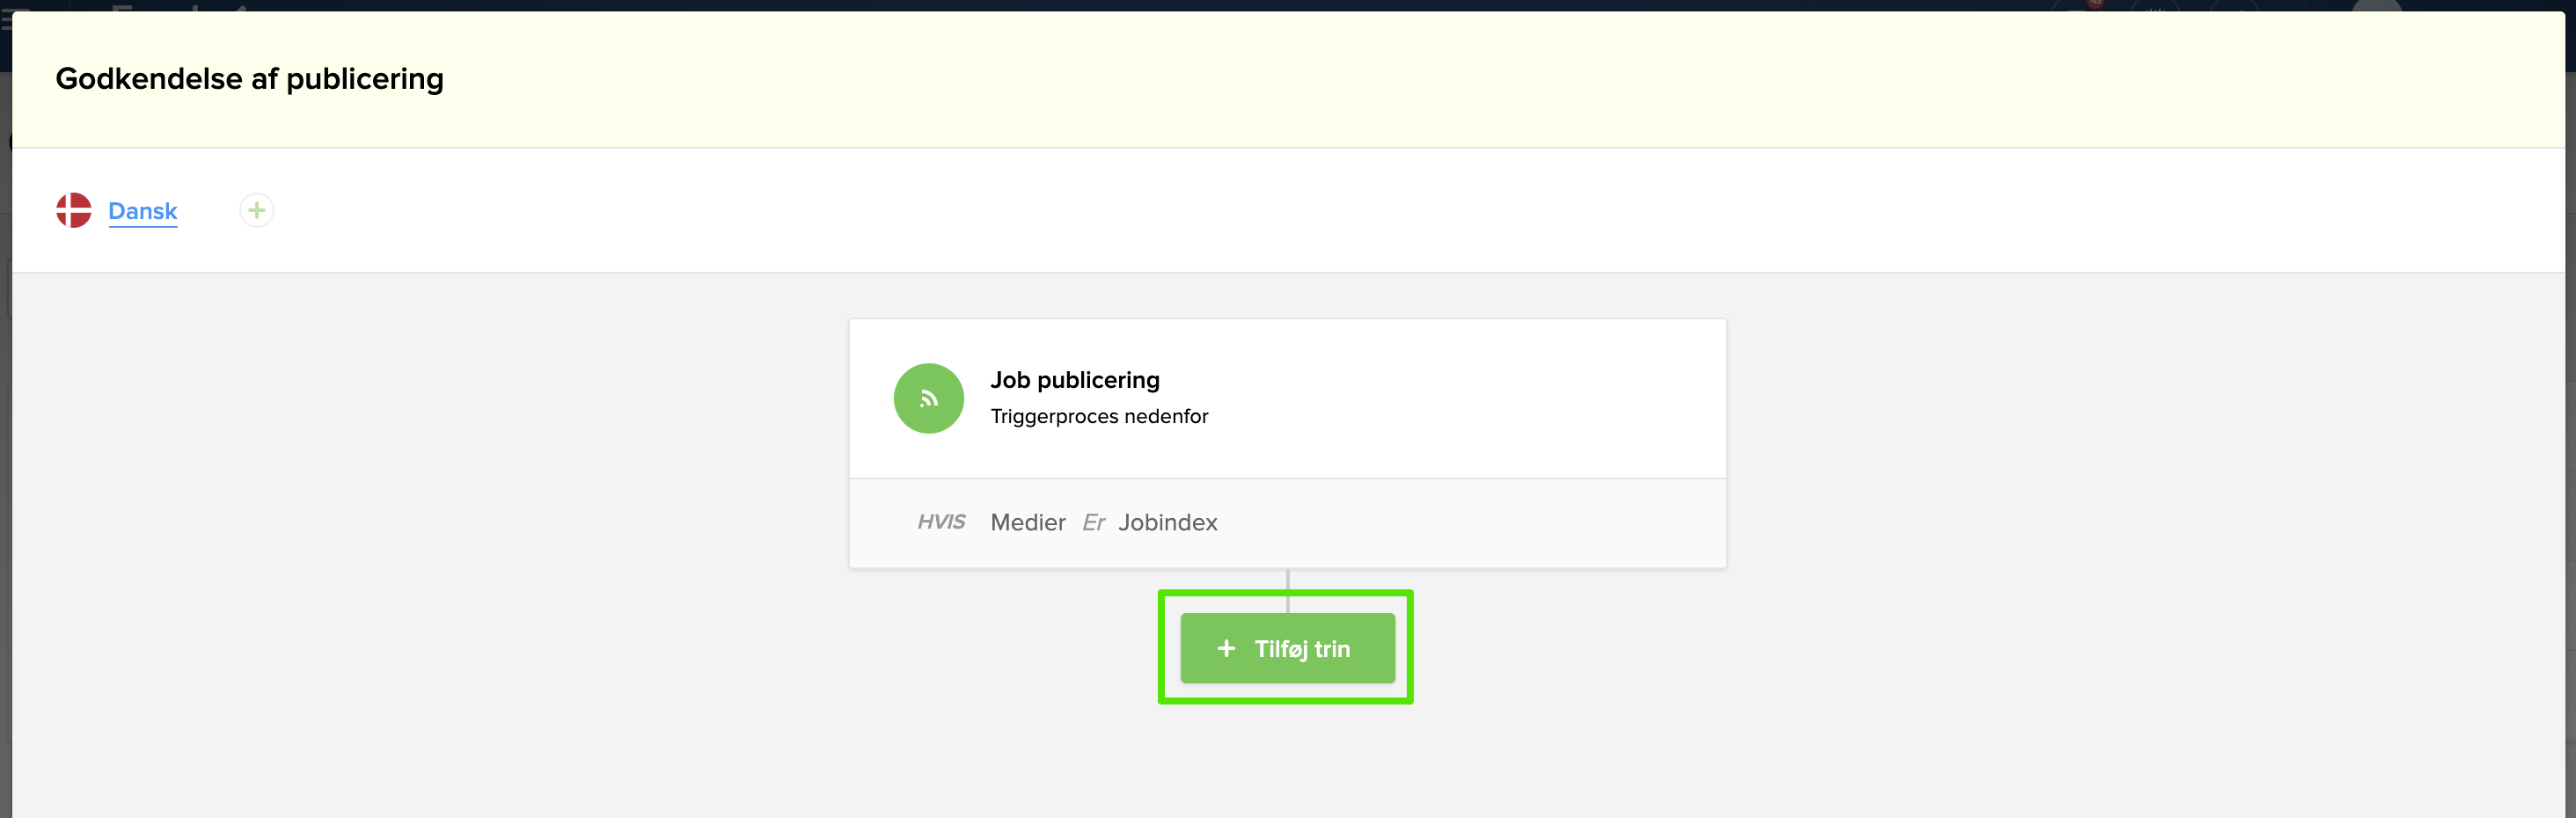2576x818 pixels.
Task: Add a new language with the plus icon
Action: (x=256, y=210)
